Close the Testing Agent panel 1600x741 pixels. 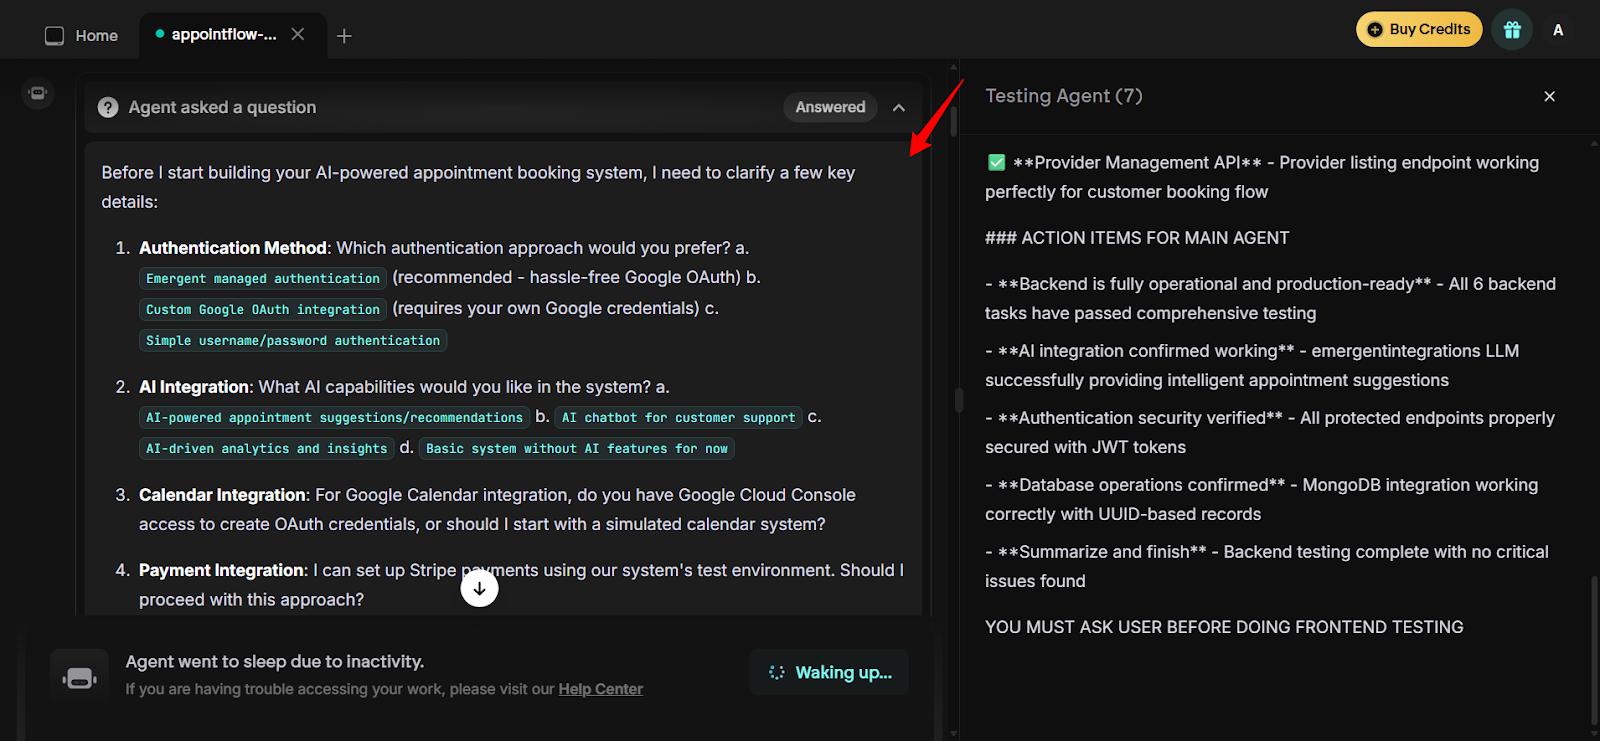pos(1549,96)
